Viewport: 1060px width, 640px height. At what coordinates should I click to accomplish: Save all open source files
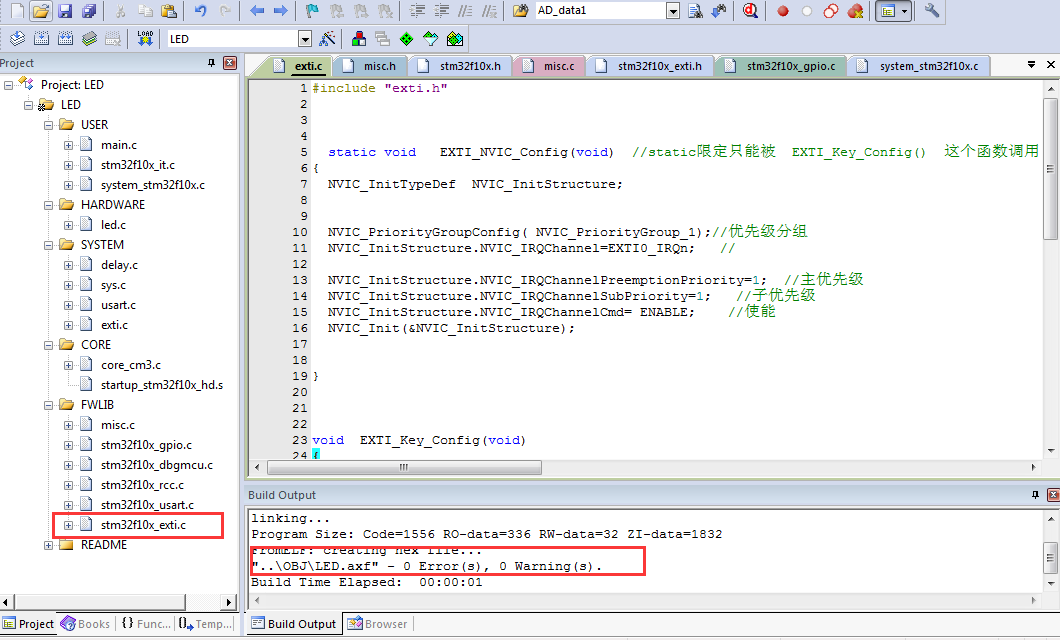click(87, 12)
